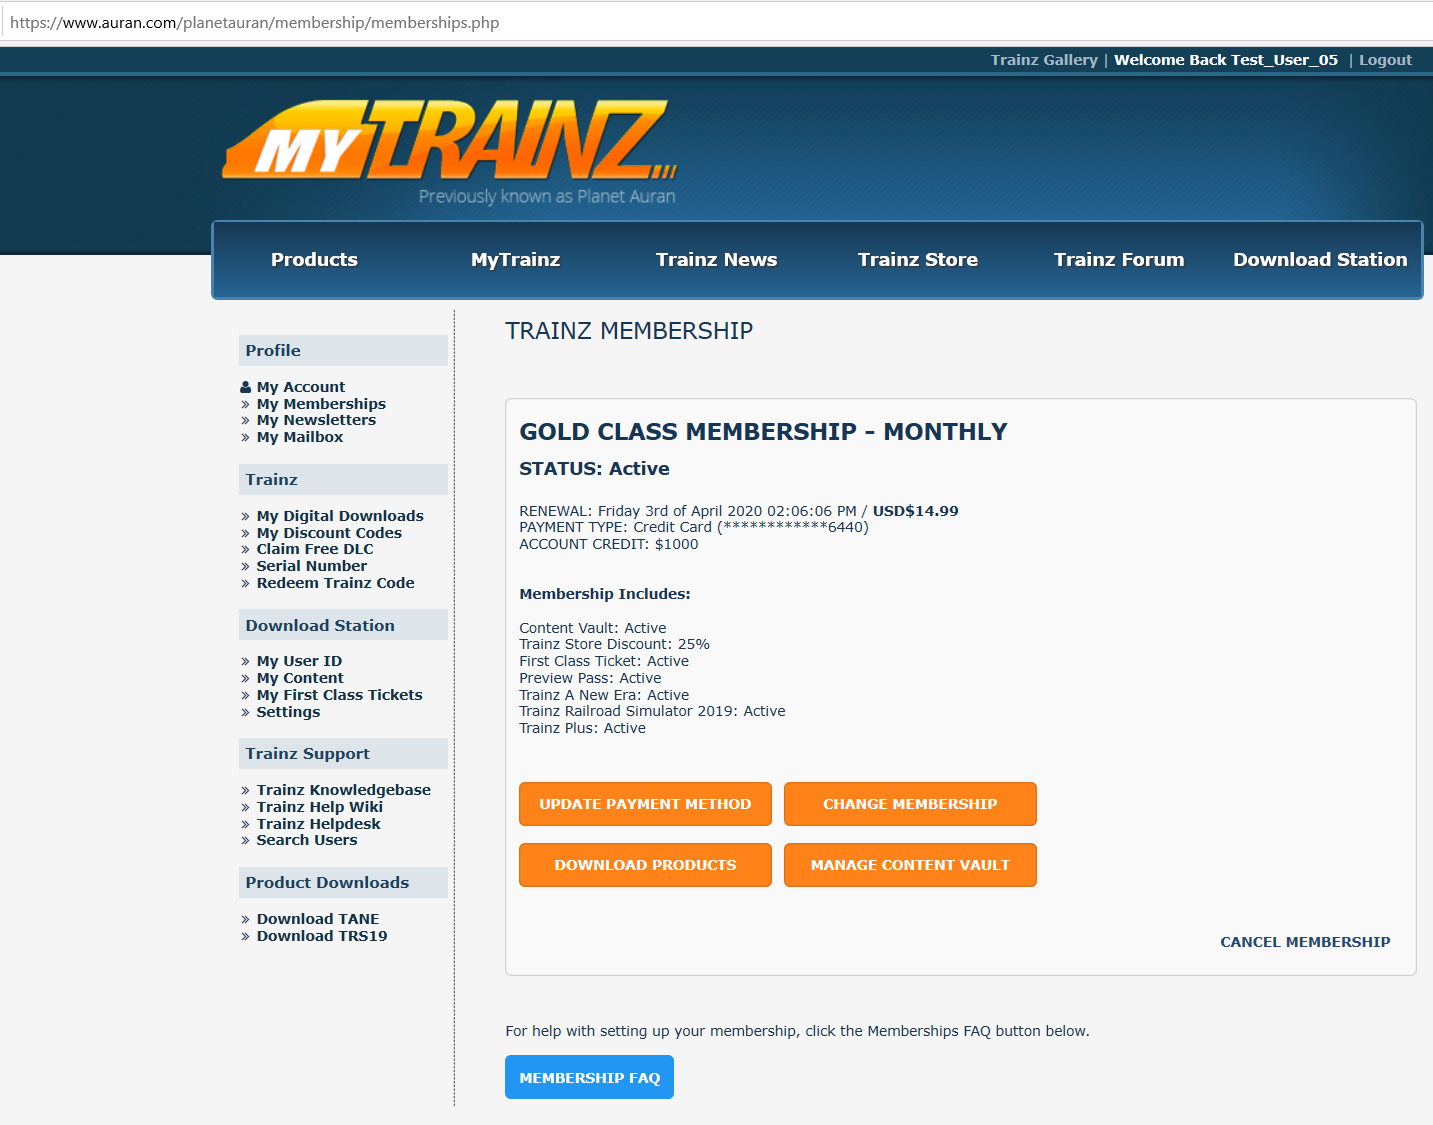The height and width of the screenshot is (1125, 1433).
Task: Go to My Content
Action: click(x=300, y=678)
